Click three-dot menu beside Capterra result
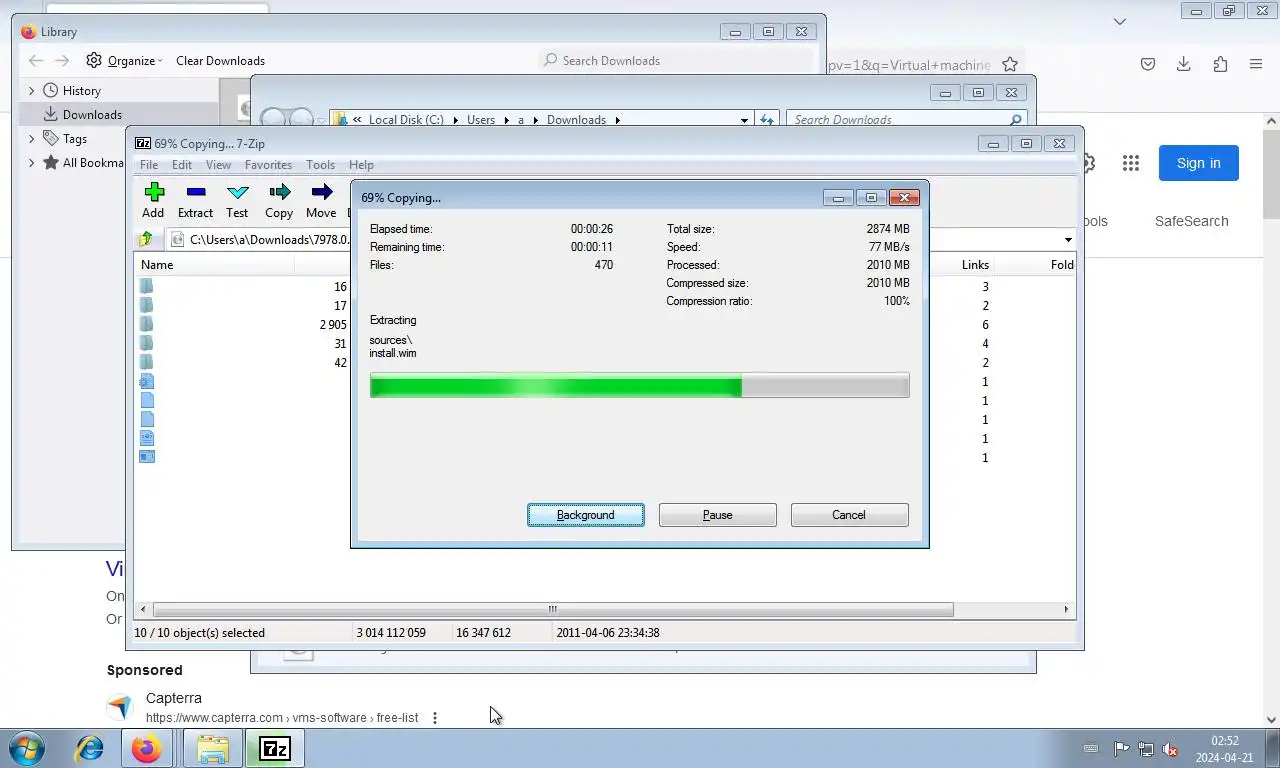 (434, 718)
